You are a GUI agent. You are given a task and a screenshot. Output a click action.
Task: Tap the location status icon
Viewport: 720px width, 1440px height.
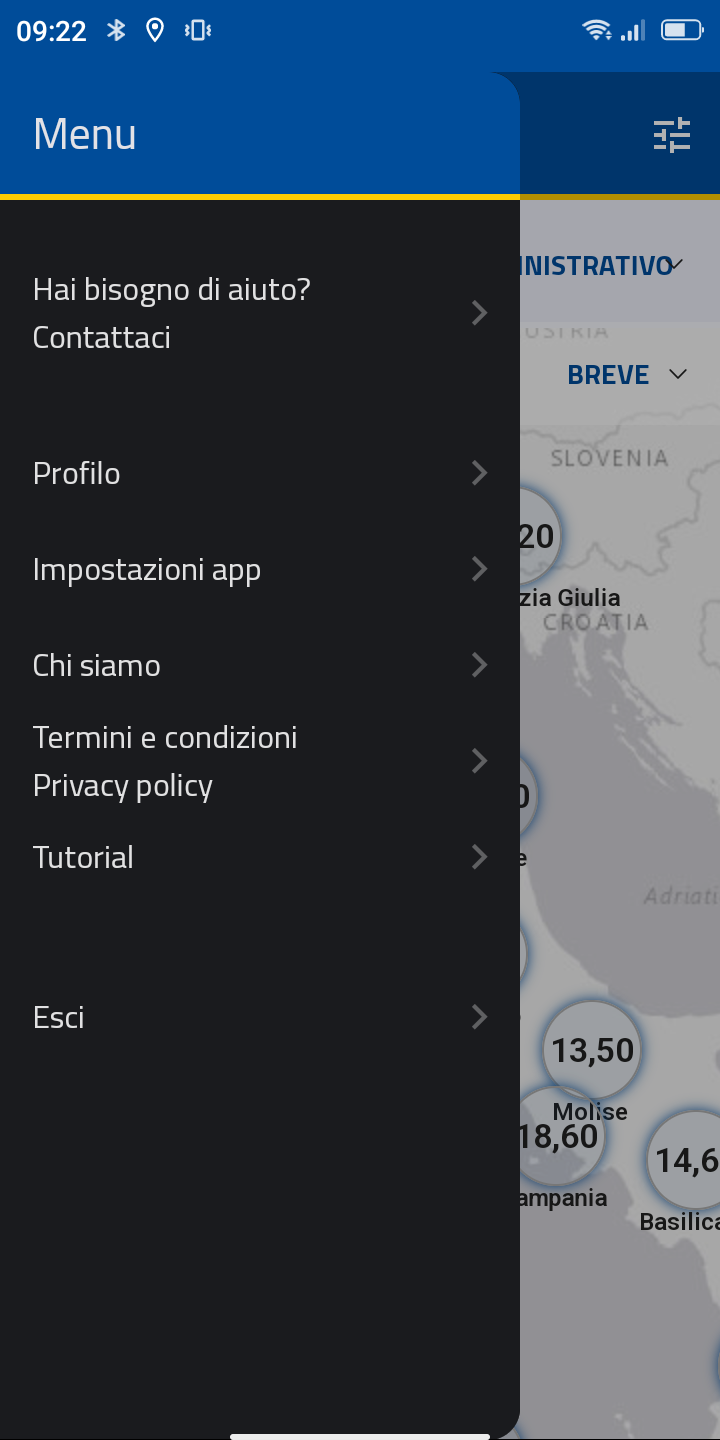[x=155, y=31]
